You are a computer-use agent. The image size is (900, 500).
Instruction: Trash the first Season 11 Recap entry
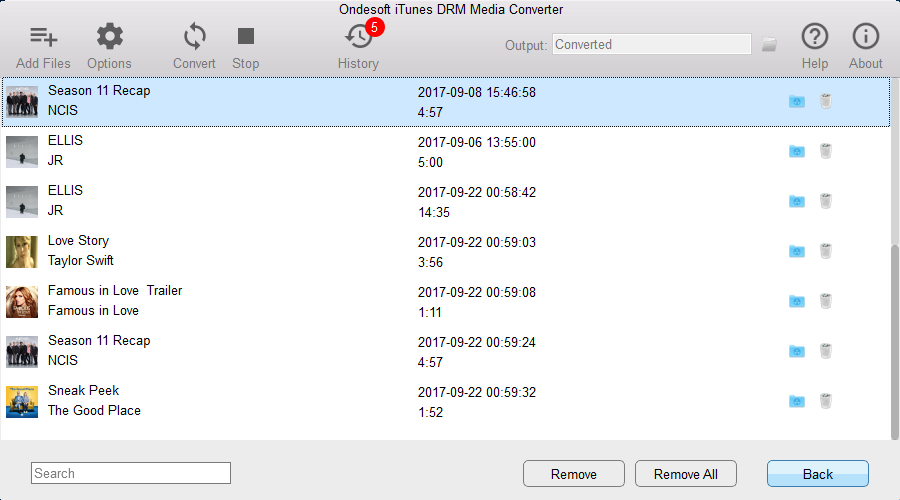tap(826, 101)
